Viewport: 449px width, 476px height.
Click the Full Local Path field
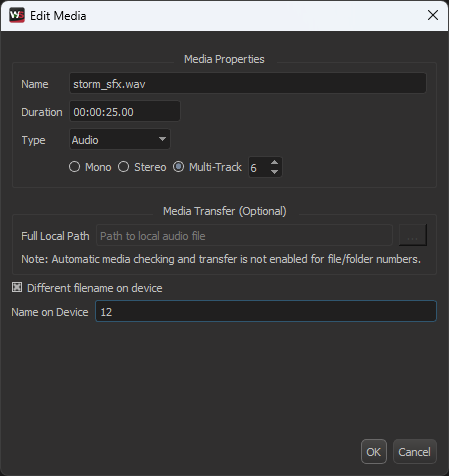click(244, 235)
